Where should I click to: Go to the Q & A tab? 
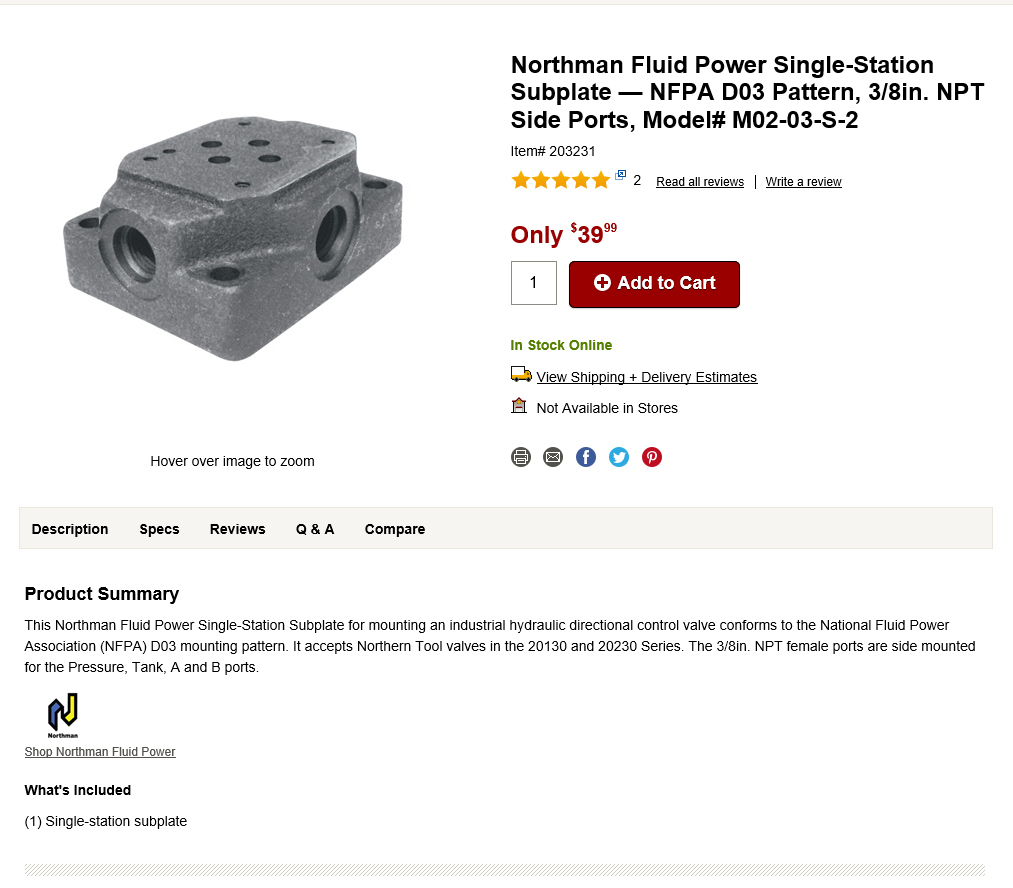(315, 529)
